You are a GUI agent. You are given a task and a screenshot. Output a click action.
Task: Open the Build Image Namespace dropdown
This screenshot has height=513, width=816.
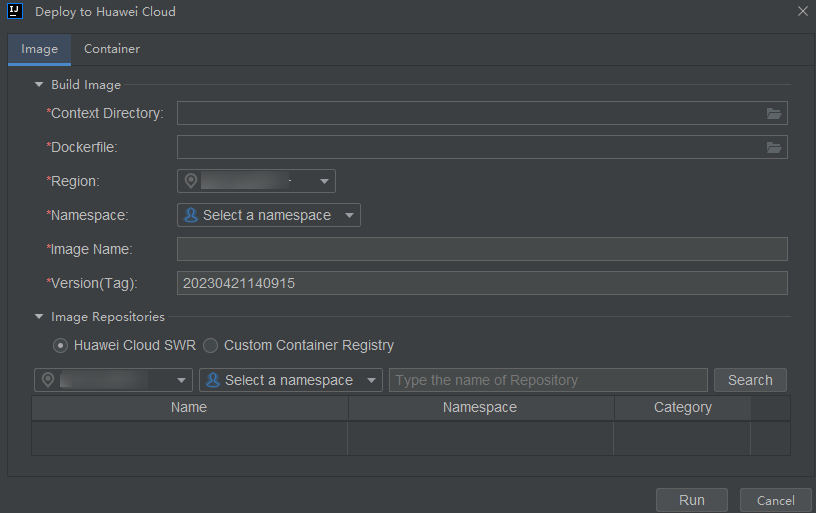(269, 215)
